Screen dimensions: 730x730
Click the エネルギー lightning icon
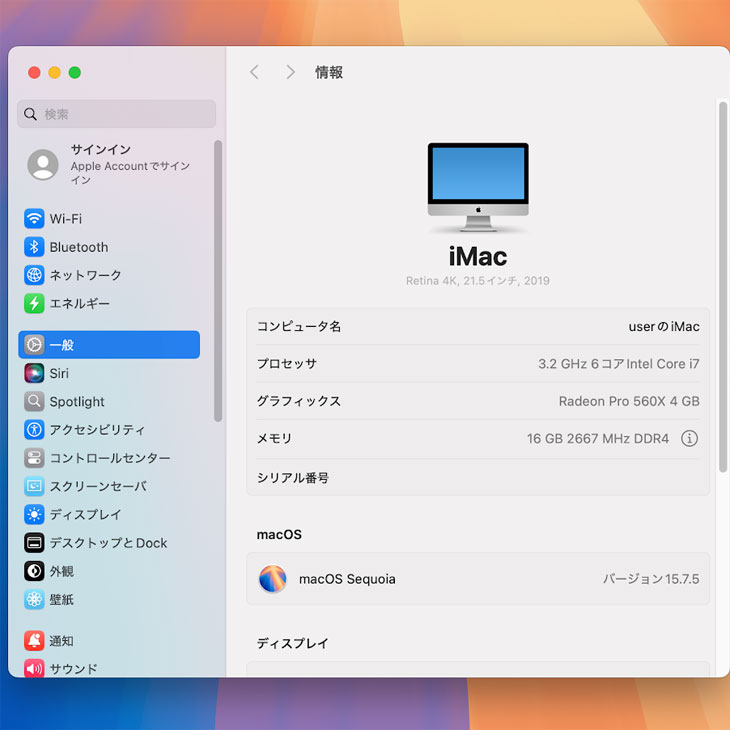pos(34,303)
